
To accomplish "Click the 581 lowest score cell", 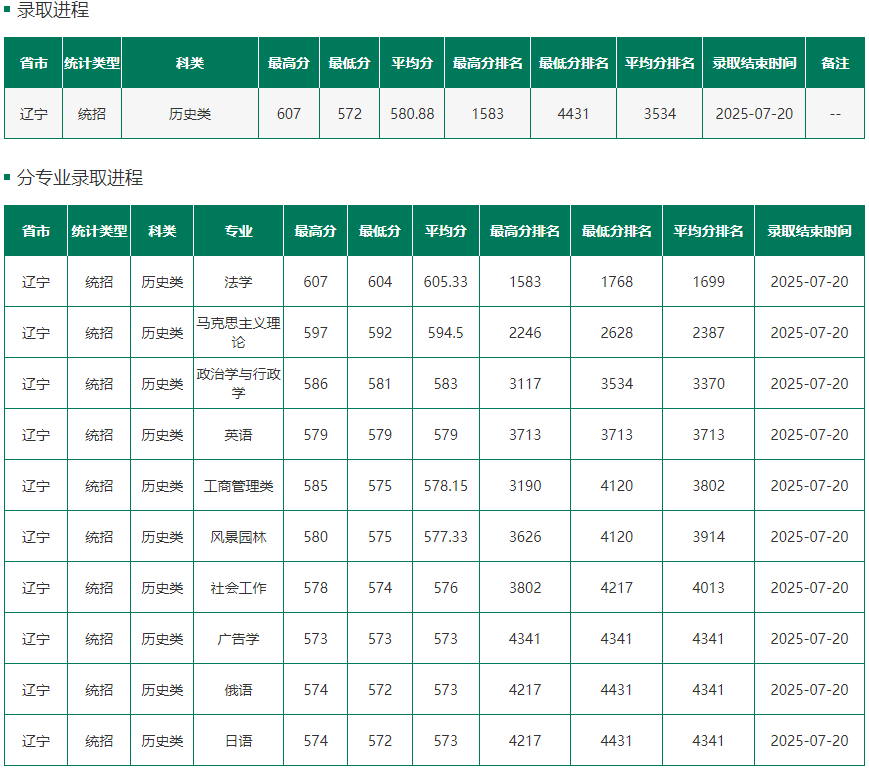I will (380, 384).
